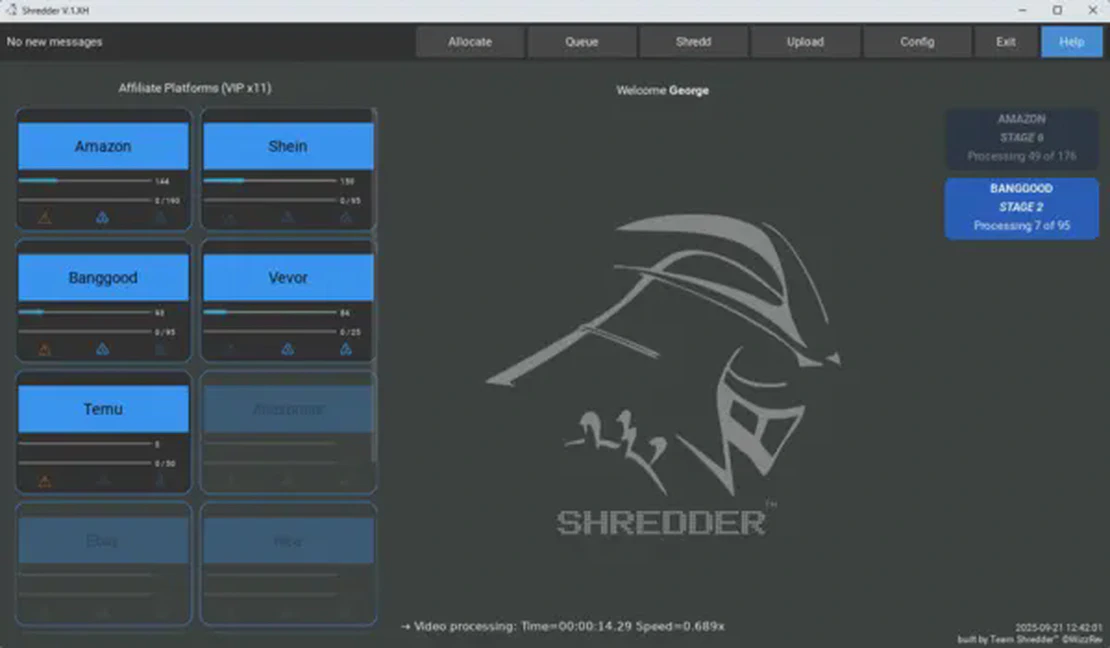Select the BANGGOOD STAGE 2 status panel
The image size is (1110, 648).
[1021, 207]
